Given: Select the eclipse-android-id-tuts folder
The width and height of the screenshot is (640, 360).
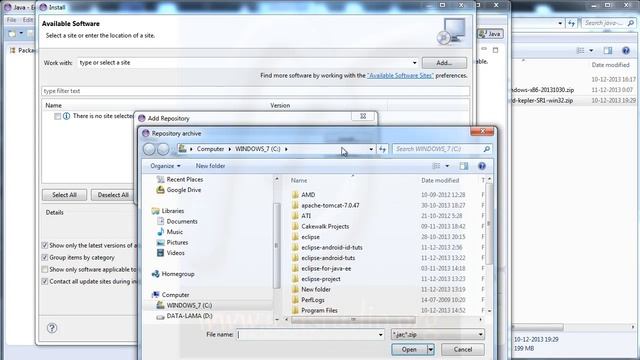Looking at the screenshot, I should pos(332,247).
